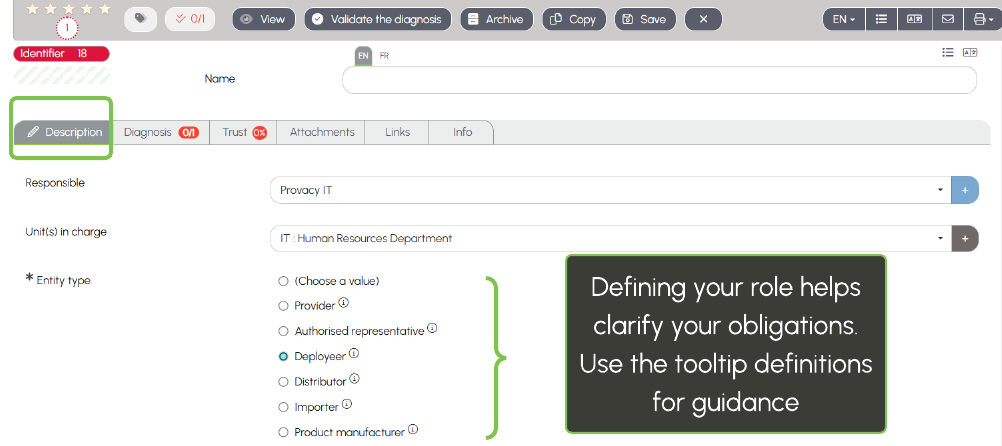Image resolution: width=1002 pixels, height=446 pixels.
Task: Click the plus icon beside Responsible field
Action: click(x=965, y=189)
